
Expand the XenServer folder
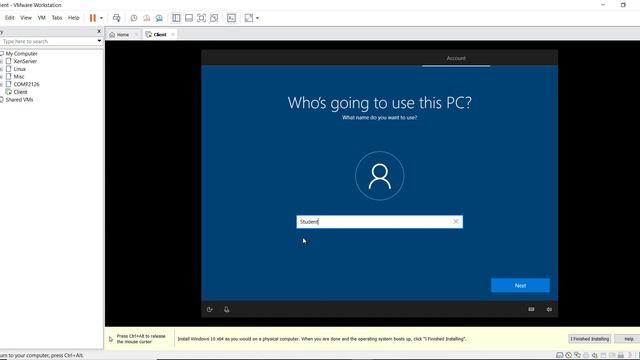(x=1, y=61)
